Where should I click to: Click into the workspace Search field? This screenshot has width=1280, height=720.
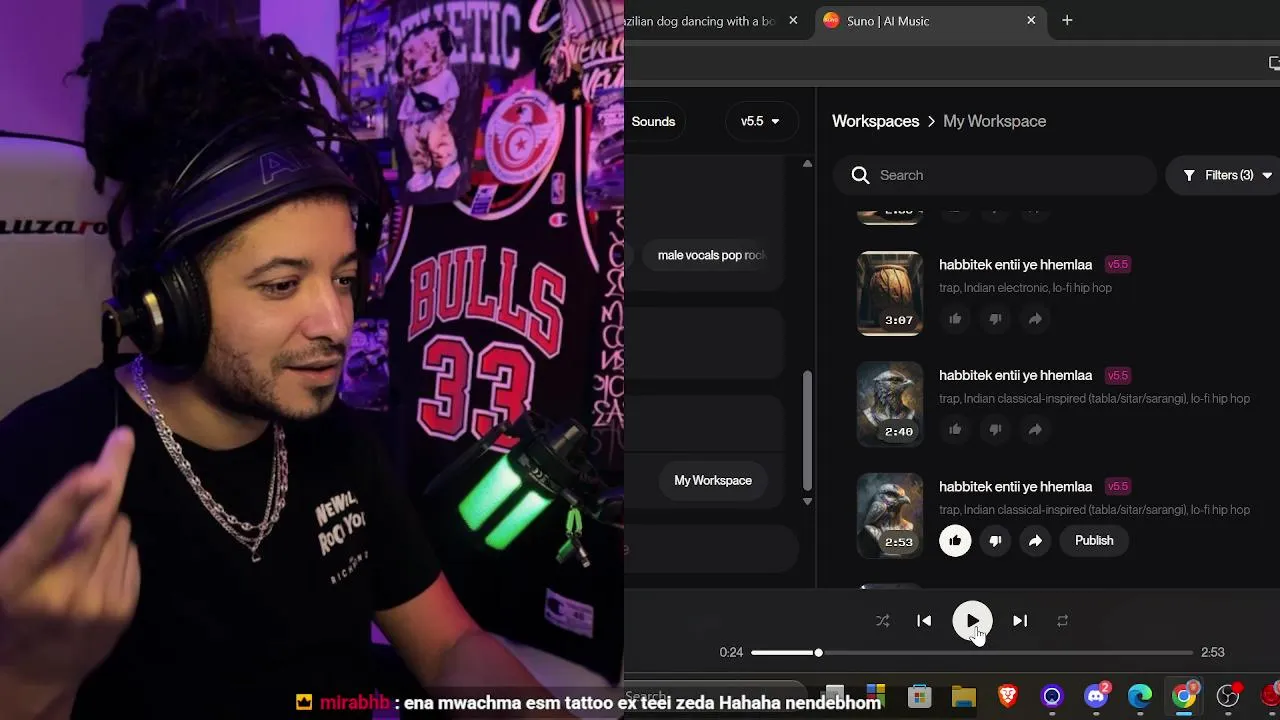995,175
